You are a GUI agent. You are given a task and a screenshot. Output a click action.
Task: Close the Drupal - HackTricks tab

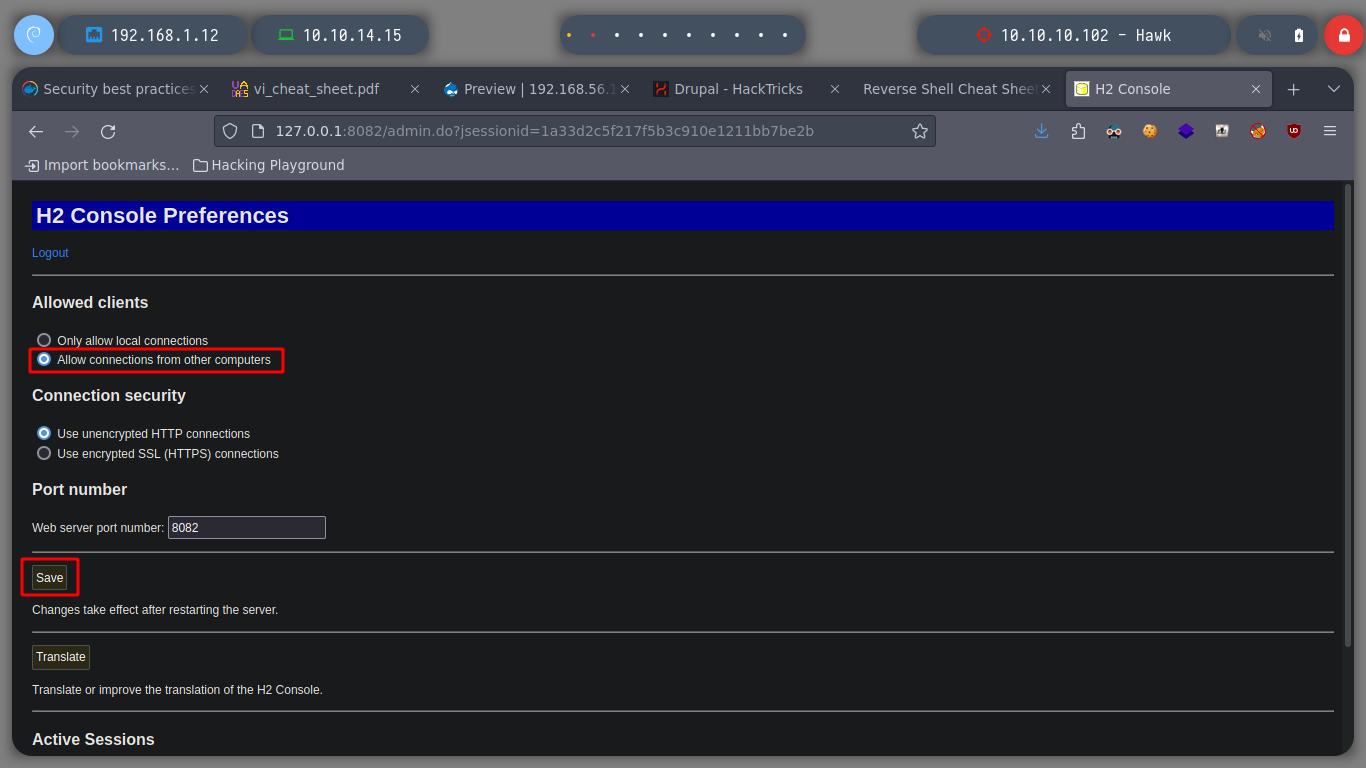(834, 89)
